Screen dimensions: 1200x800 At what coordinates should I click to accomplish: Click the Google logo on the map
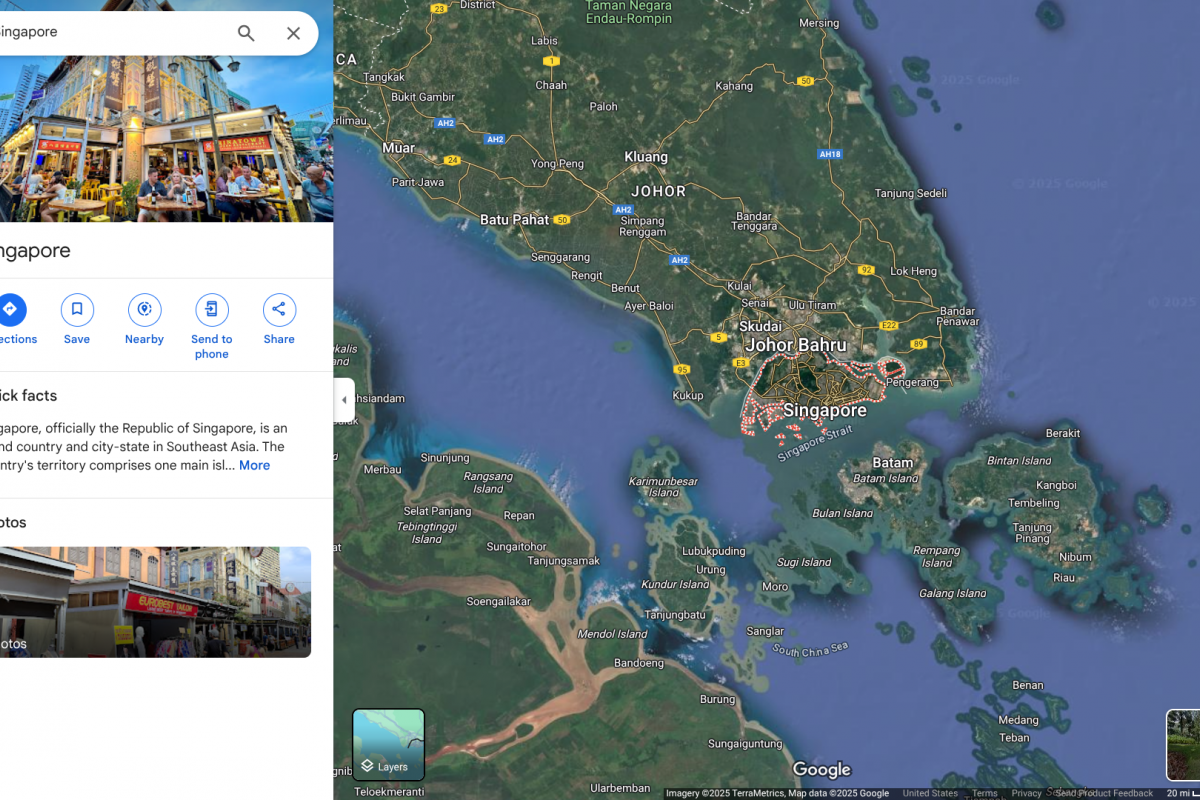coord(821,769)
